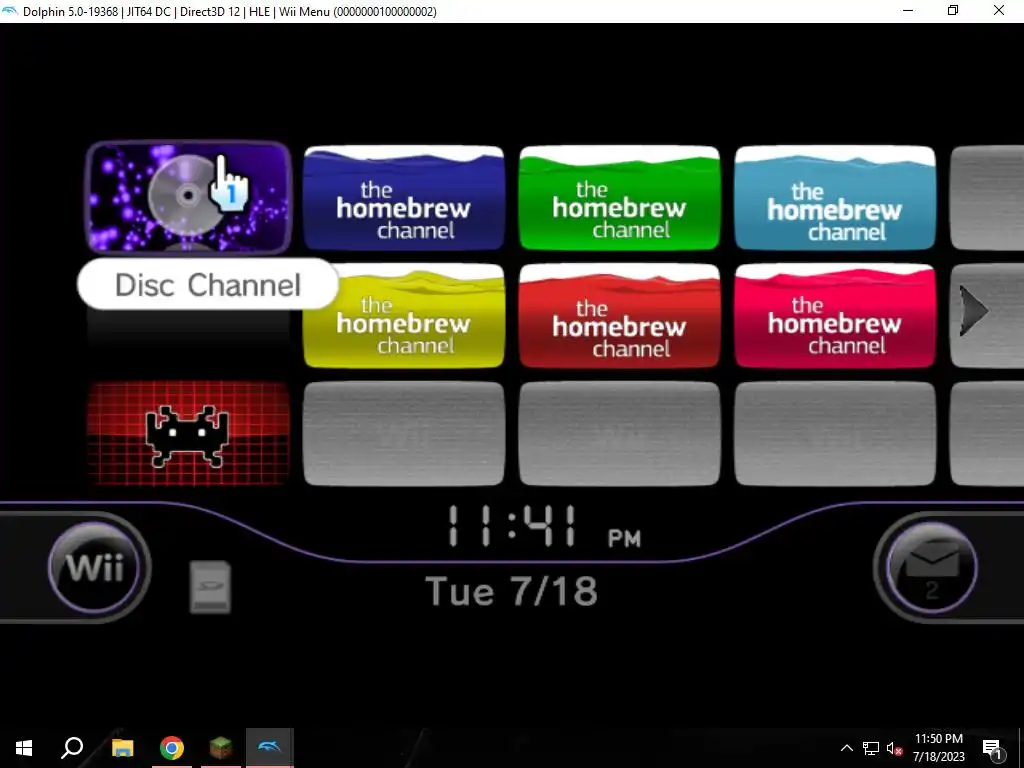
Task: Open the taskbar clock and calendar
Action: 938,748
